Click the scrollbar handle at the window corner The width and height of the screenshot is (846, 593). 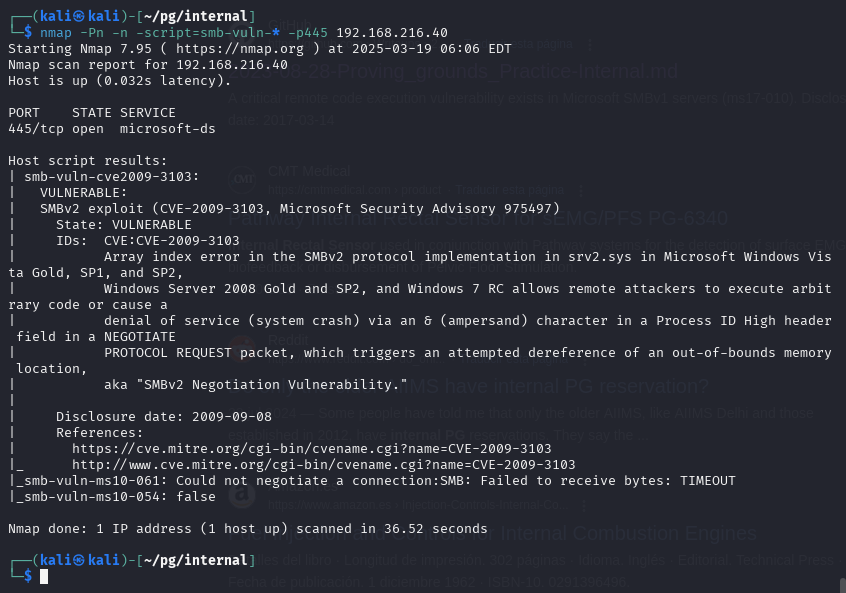pos(842,585)
